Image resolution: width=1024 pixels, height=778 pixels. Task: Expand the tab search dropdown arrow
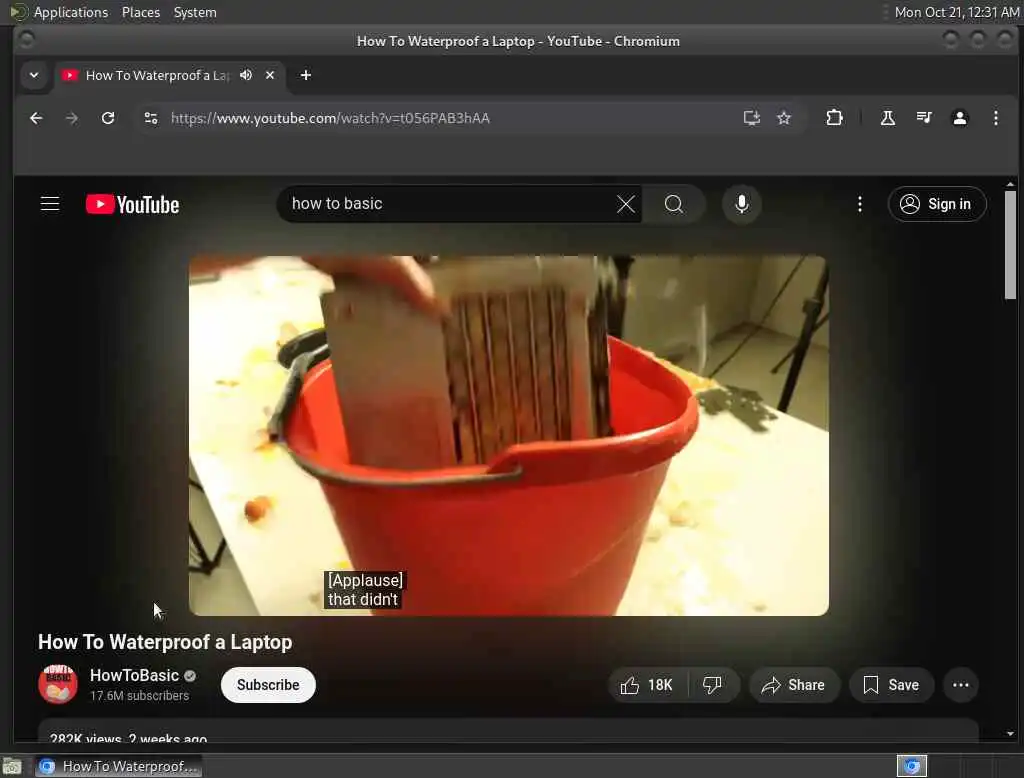pyautogui.click(x=34, y=75)
